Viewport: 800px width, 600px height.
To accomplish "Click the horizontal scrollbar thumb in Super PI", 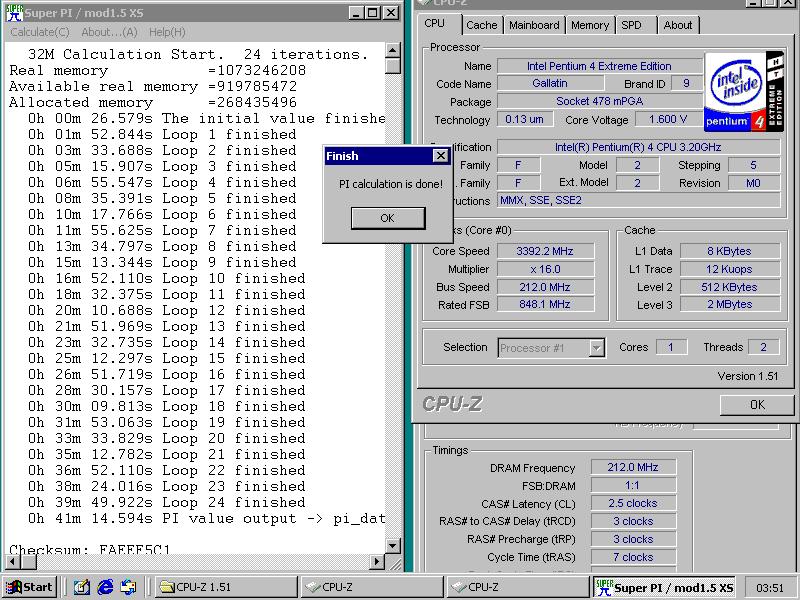I will (28, 562).
